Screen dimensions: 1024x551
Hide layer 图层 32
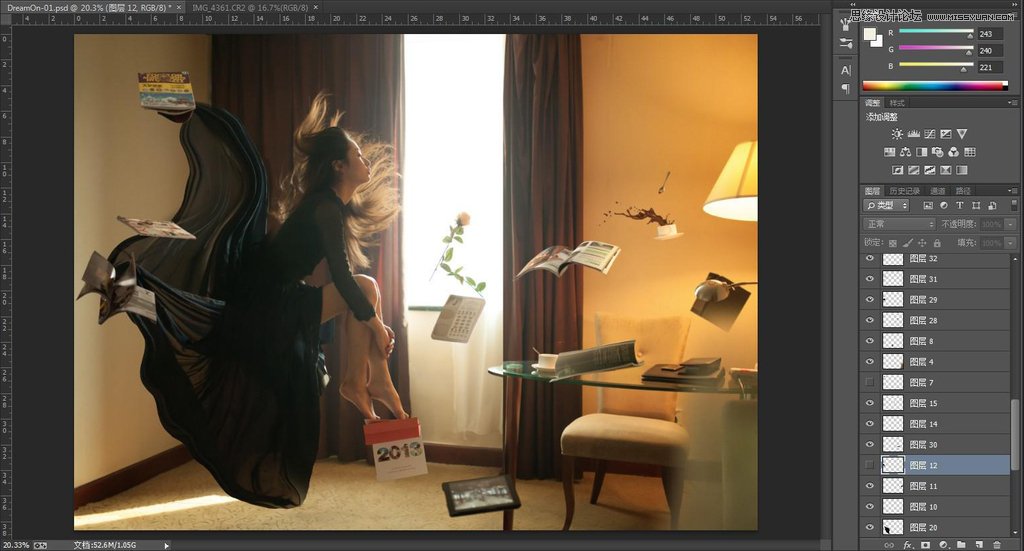[x=869, y=259]
